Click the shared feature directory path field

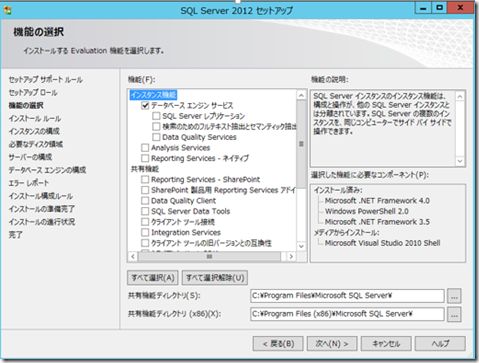[x=347, y=296]
